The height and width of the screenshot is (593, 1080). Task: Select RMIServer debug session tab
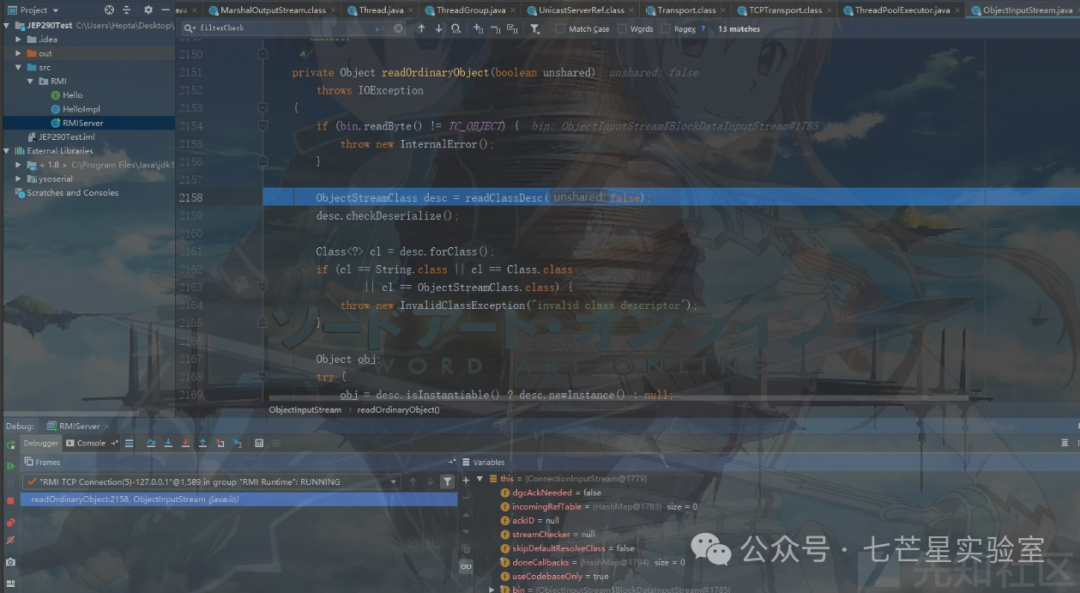[79, 426]
